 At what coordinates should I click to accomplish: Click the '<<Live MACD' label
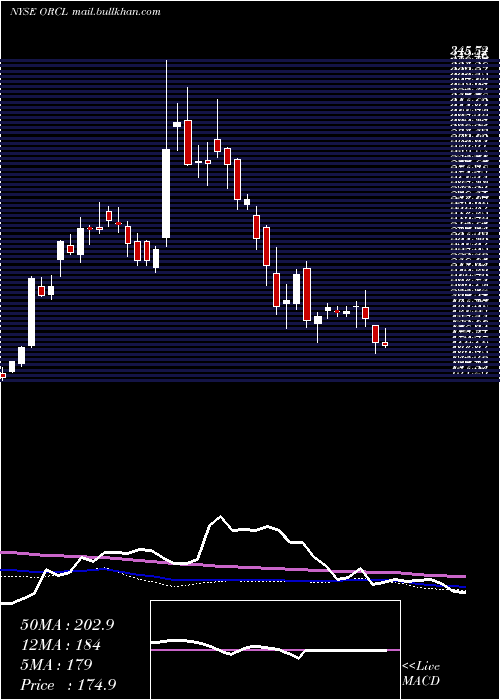click(421, 674)
